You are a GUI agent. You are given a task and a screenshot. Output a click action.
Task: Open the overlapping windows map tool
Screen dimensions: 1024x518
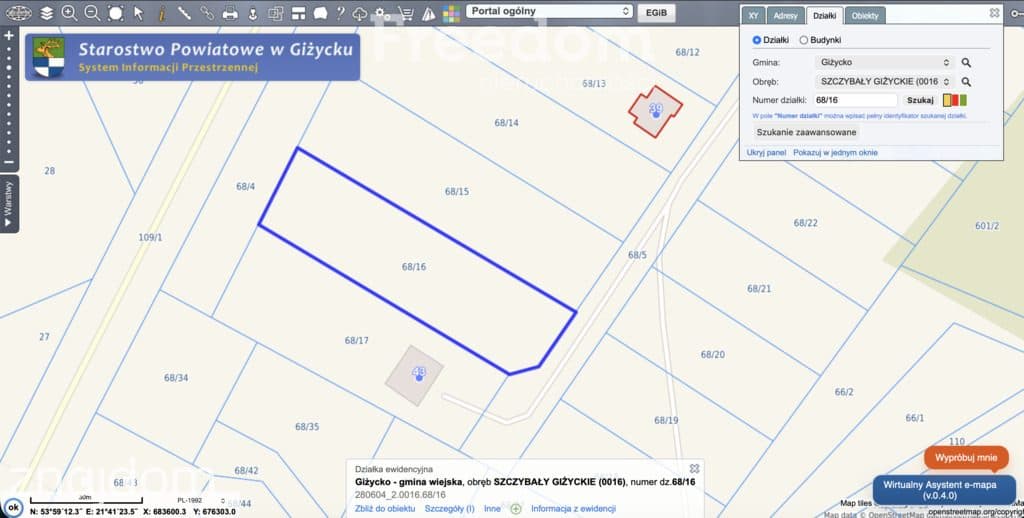(276, 12)
